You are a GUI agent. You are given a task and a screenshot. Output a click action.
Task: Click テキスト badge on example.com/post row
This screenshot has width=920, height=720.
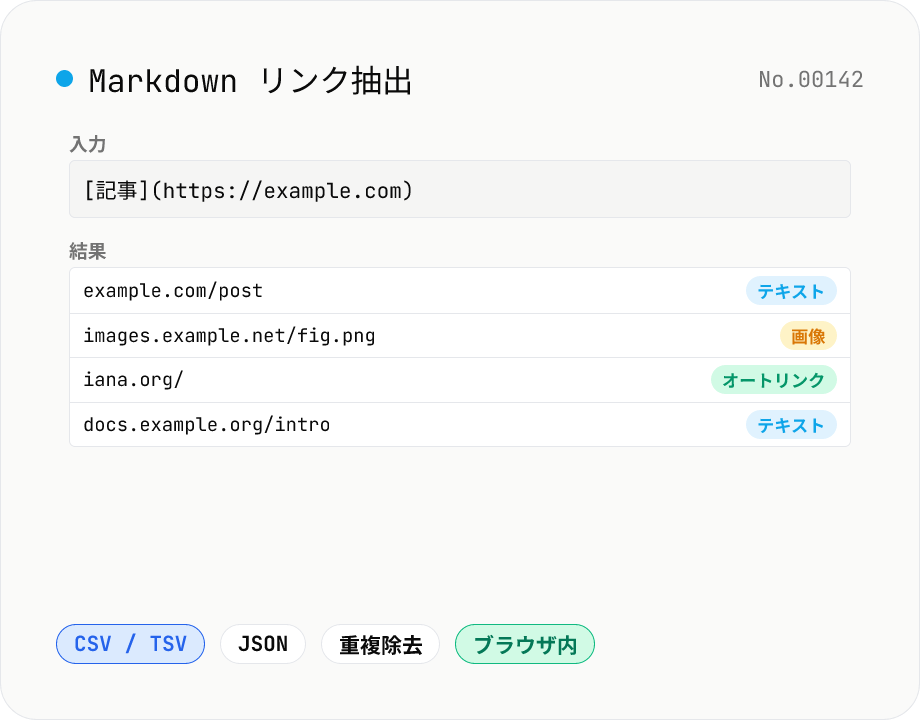pos(791,290)
